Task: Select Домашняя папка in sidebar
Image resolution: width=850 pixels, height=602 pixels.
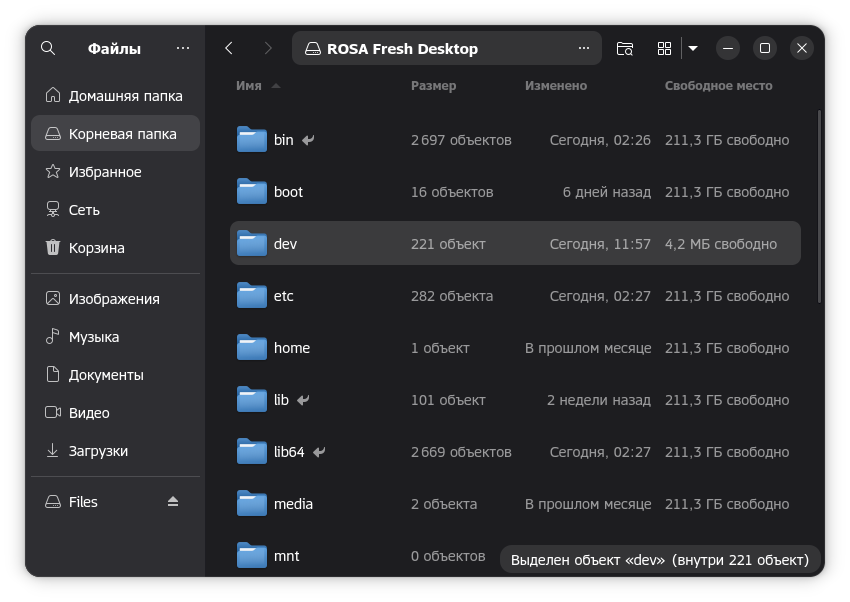Action: (115, 96)
